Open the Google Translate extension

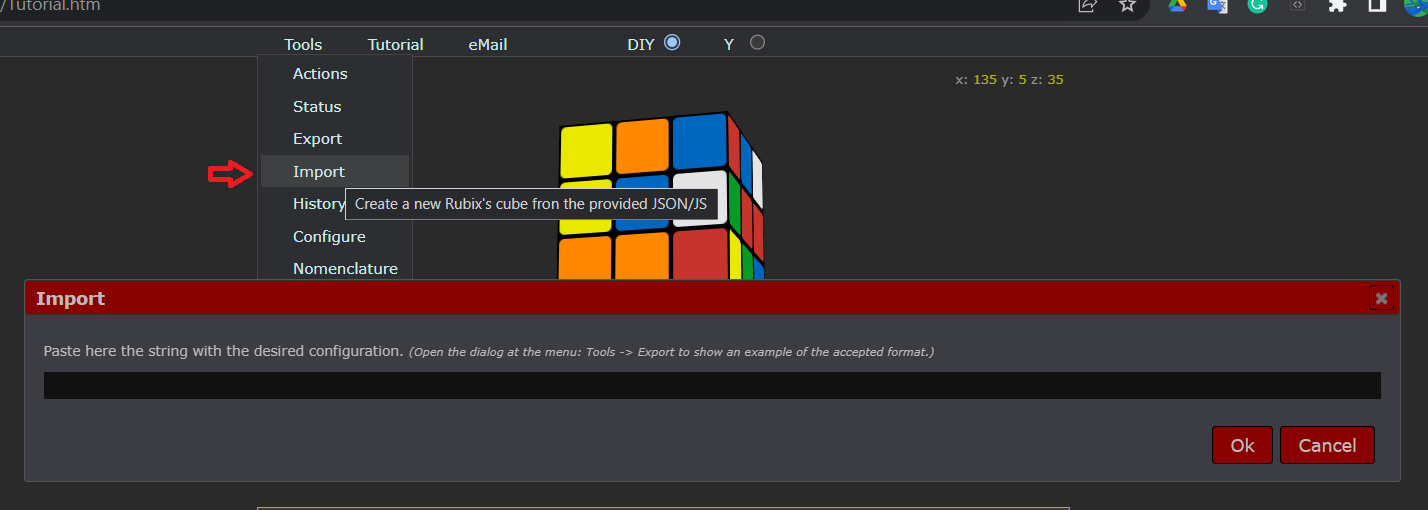click(x=1217, y=6)
